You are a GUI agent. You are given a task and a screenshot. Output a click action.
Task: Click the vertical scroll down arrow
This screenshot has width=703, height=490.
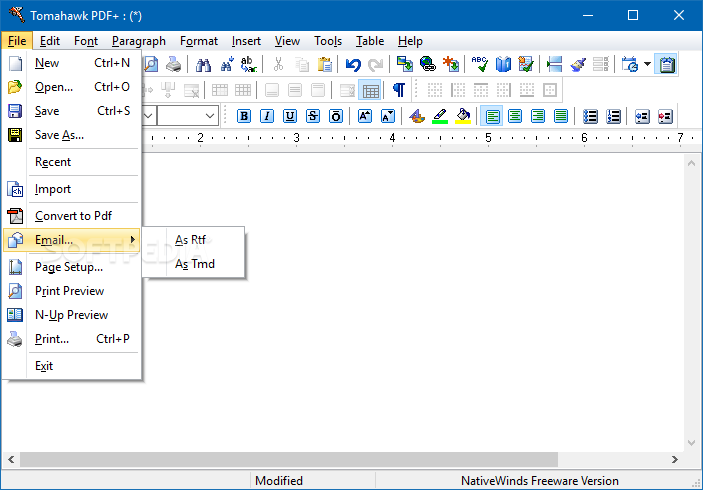coord(691,443)
